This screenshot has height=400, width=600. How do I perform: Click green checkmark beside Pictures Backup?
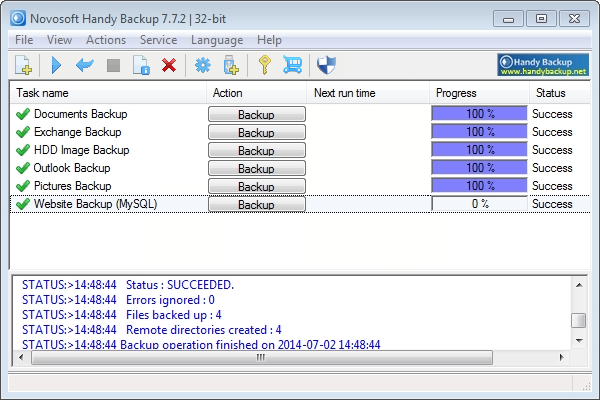tap(23, 186)
